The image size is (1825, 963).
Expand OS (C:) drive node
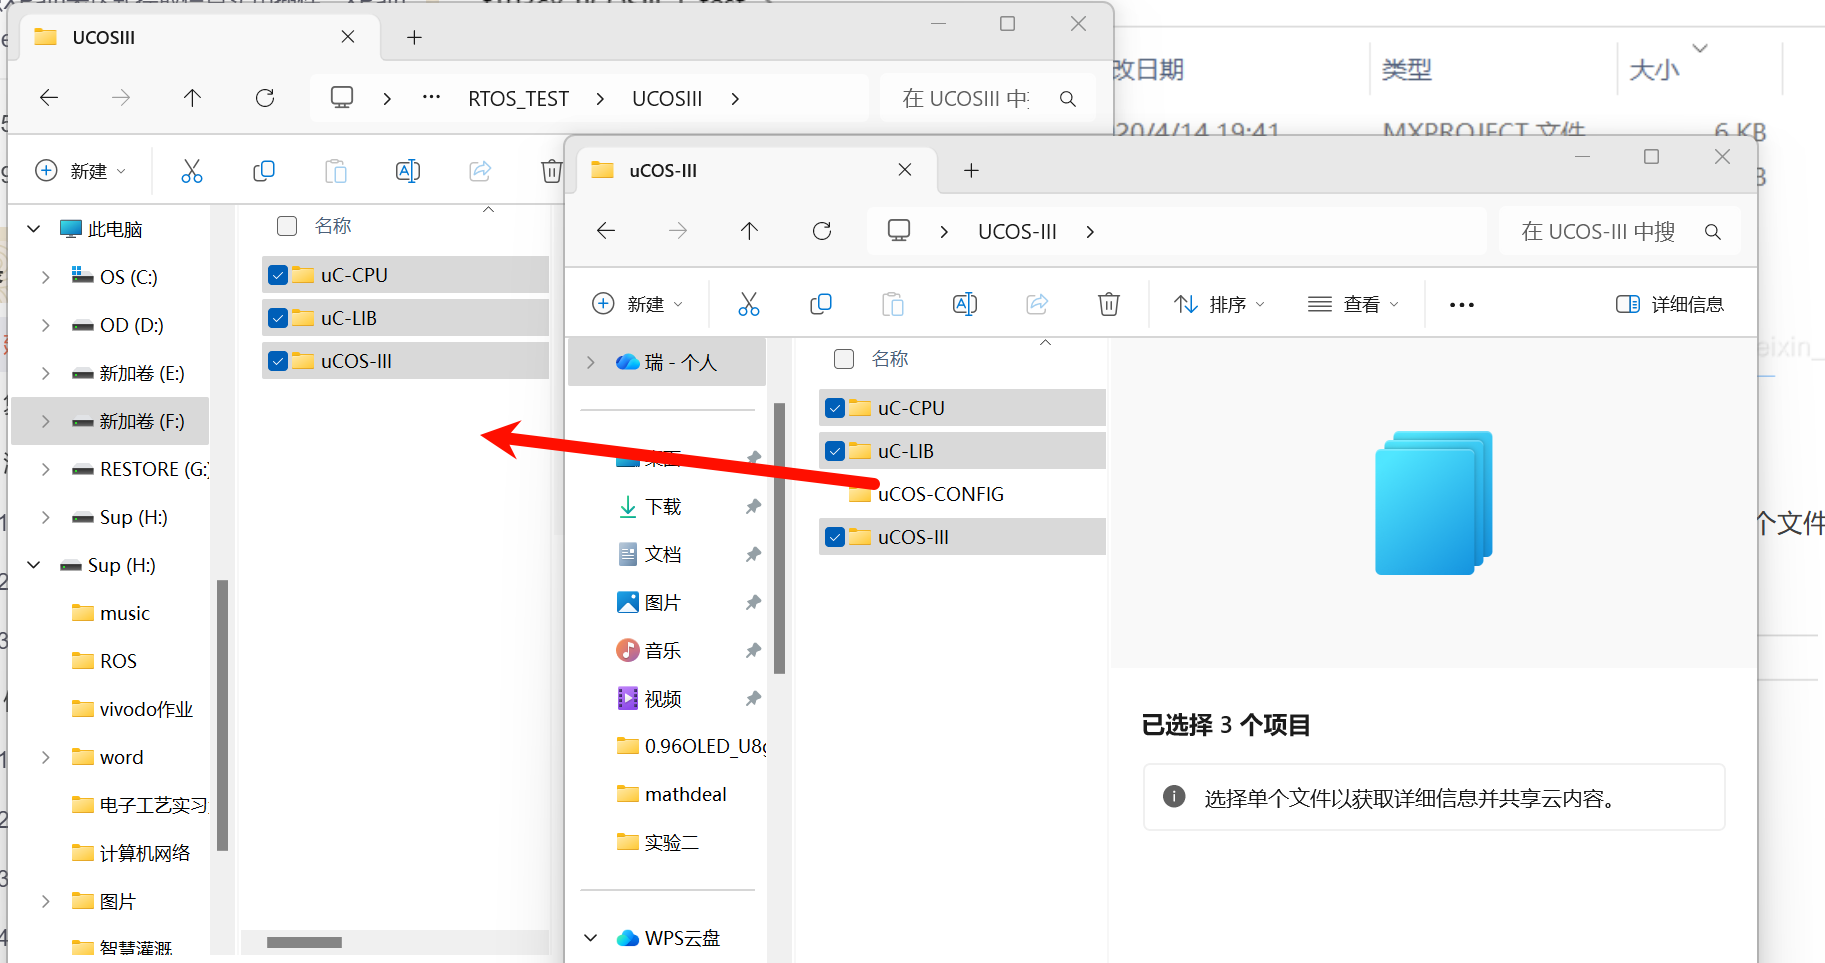point(46,277)
